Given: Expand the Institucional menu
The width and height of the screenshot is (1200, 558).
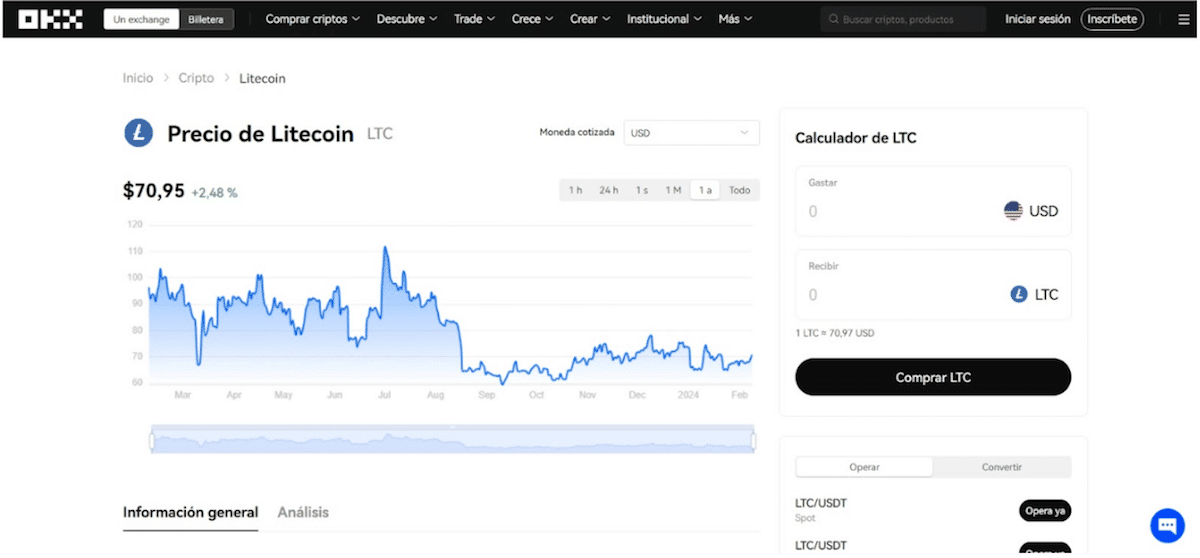Looking at the screenshot, I should click(664, 19).
